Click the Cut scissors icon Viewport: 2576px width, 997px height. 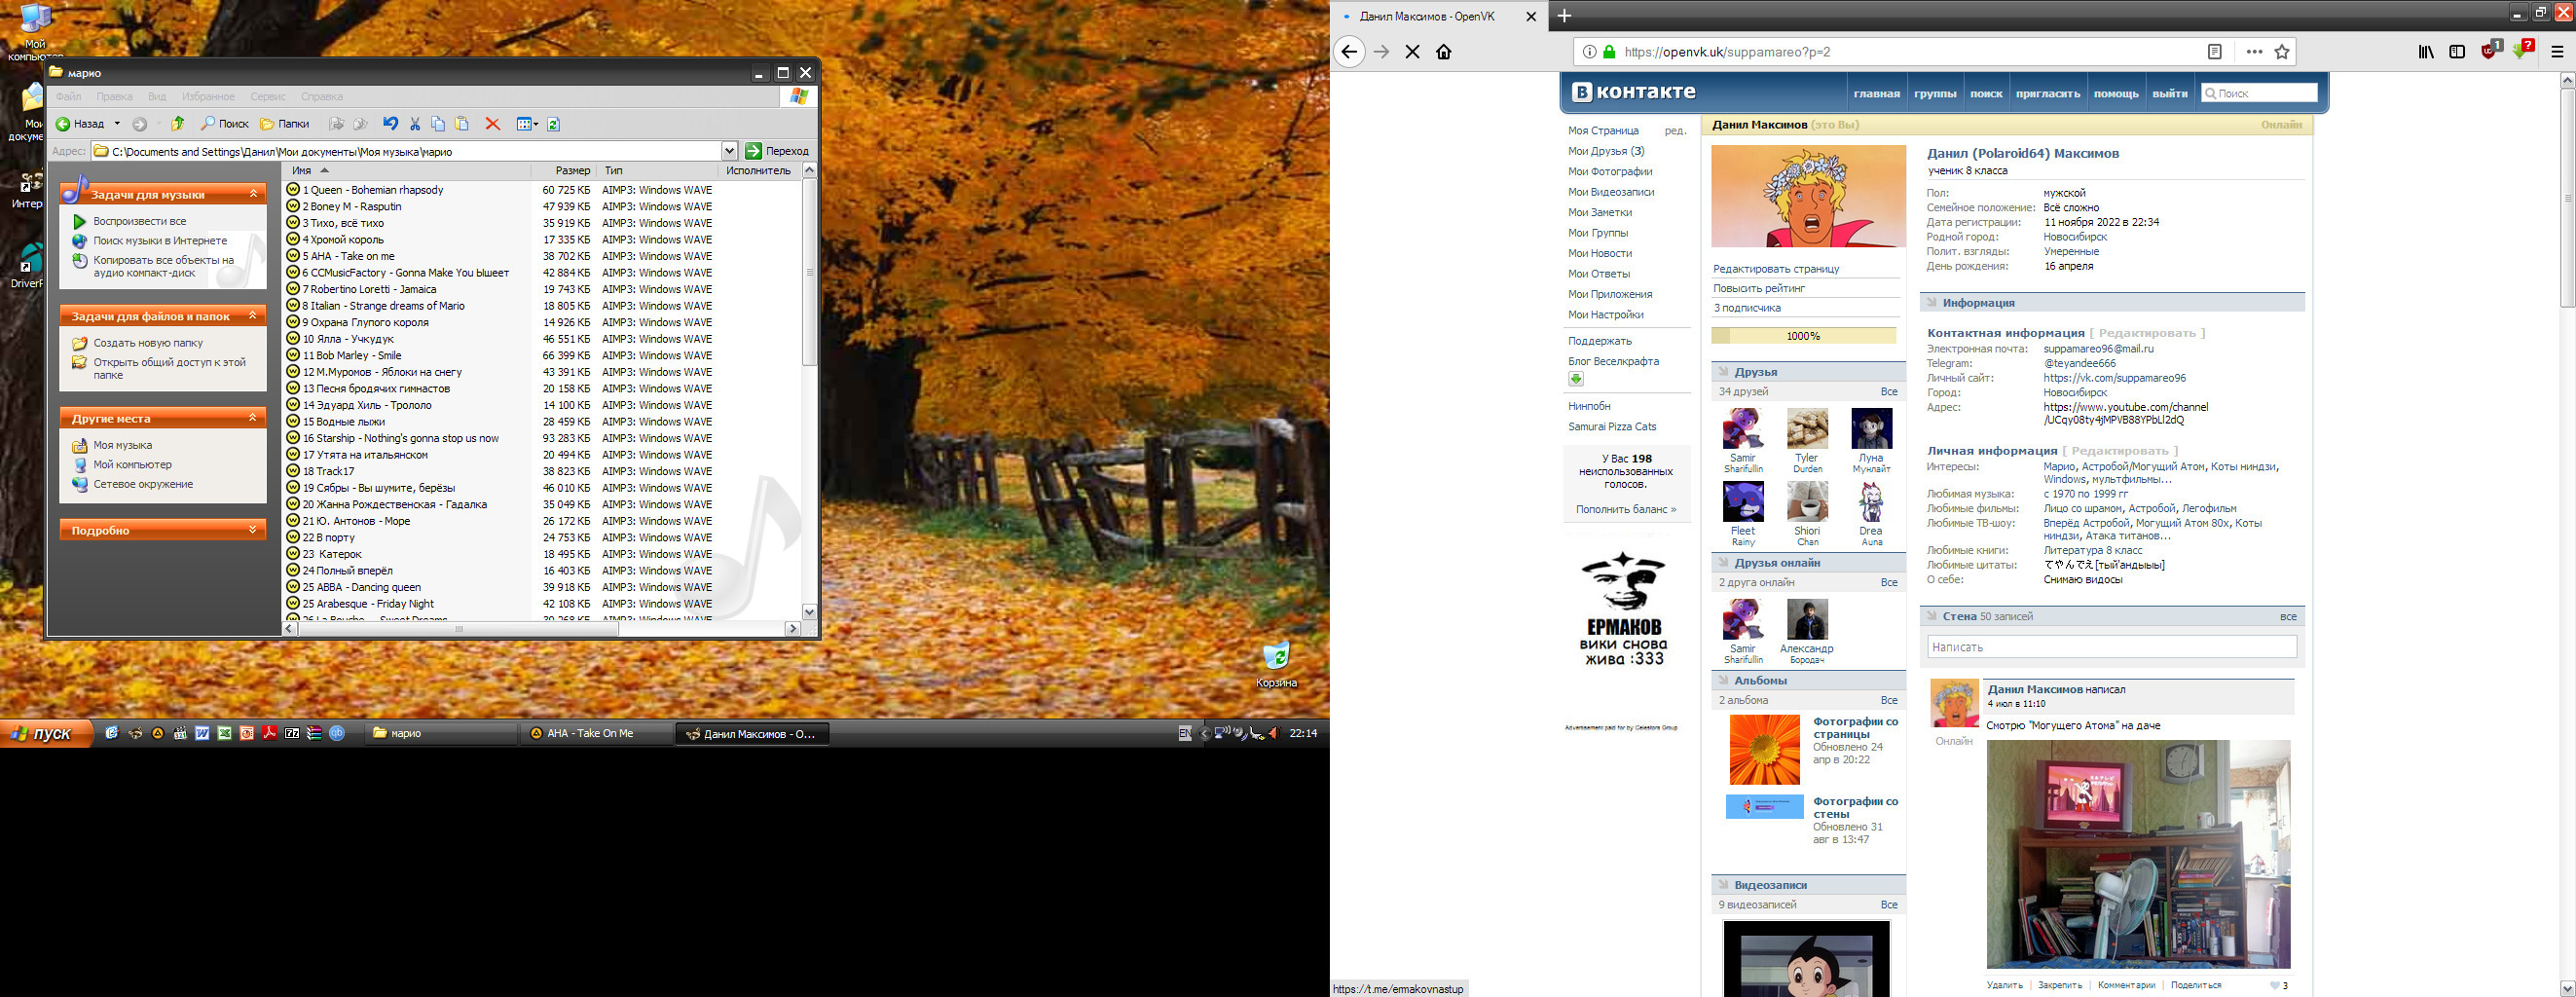[415, 124]
